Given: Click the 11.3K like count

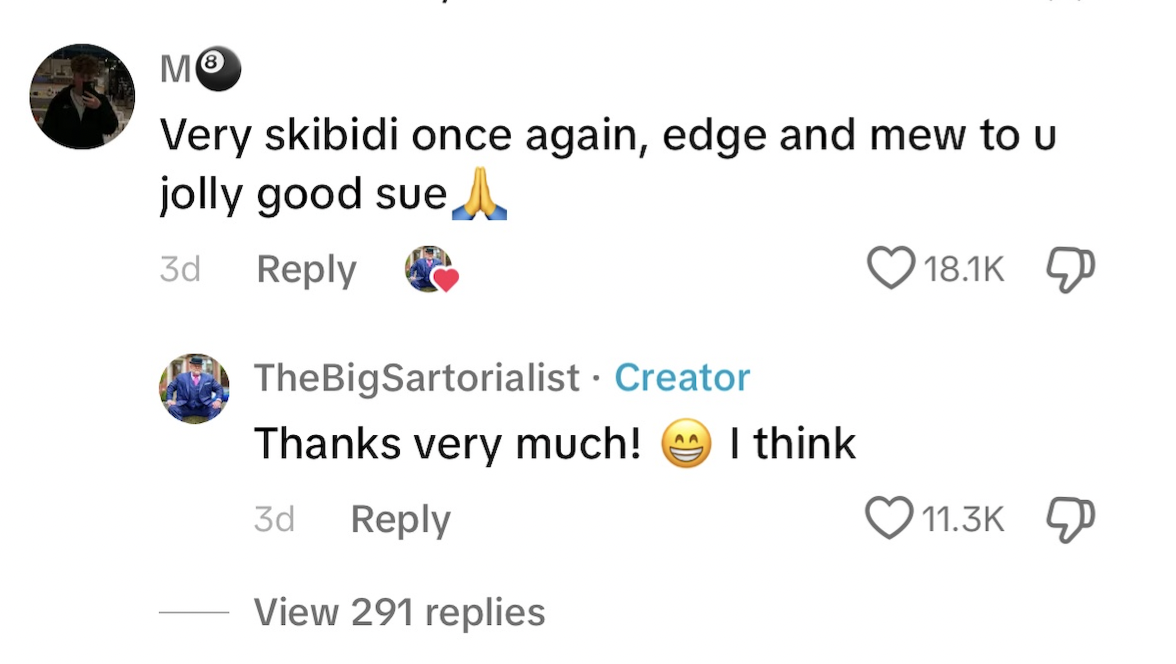Looking at the screenshot, I should 964,519.
